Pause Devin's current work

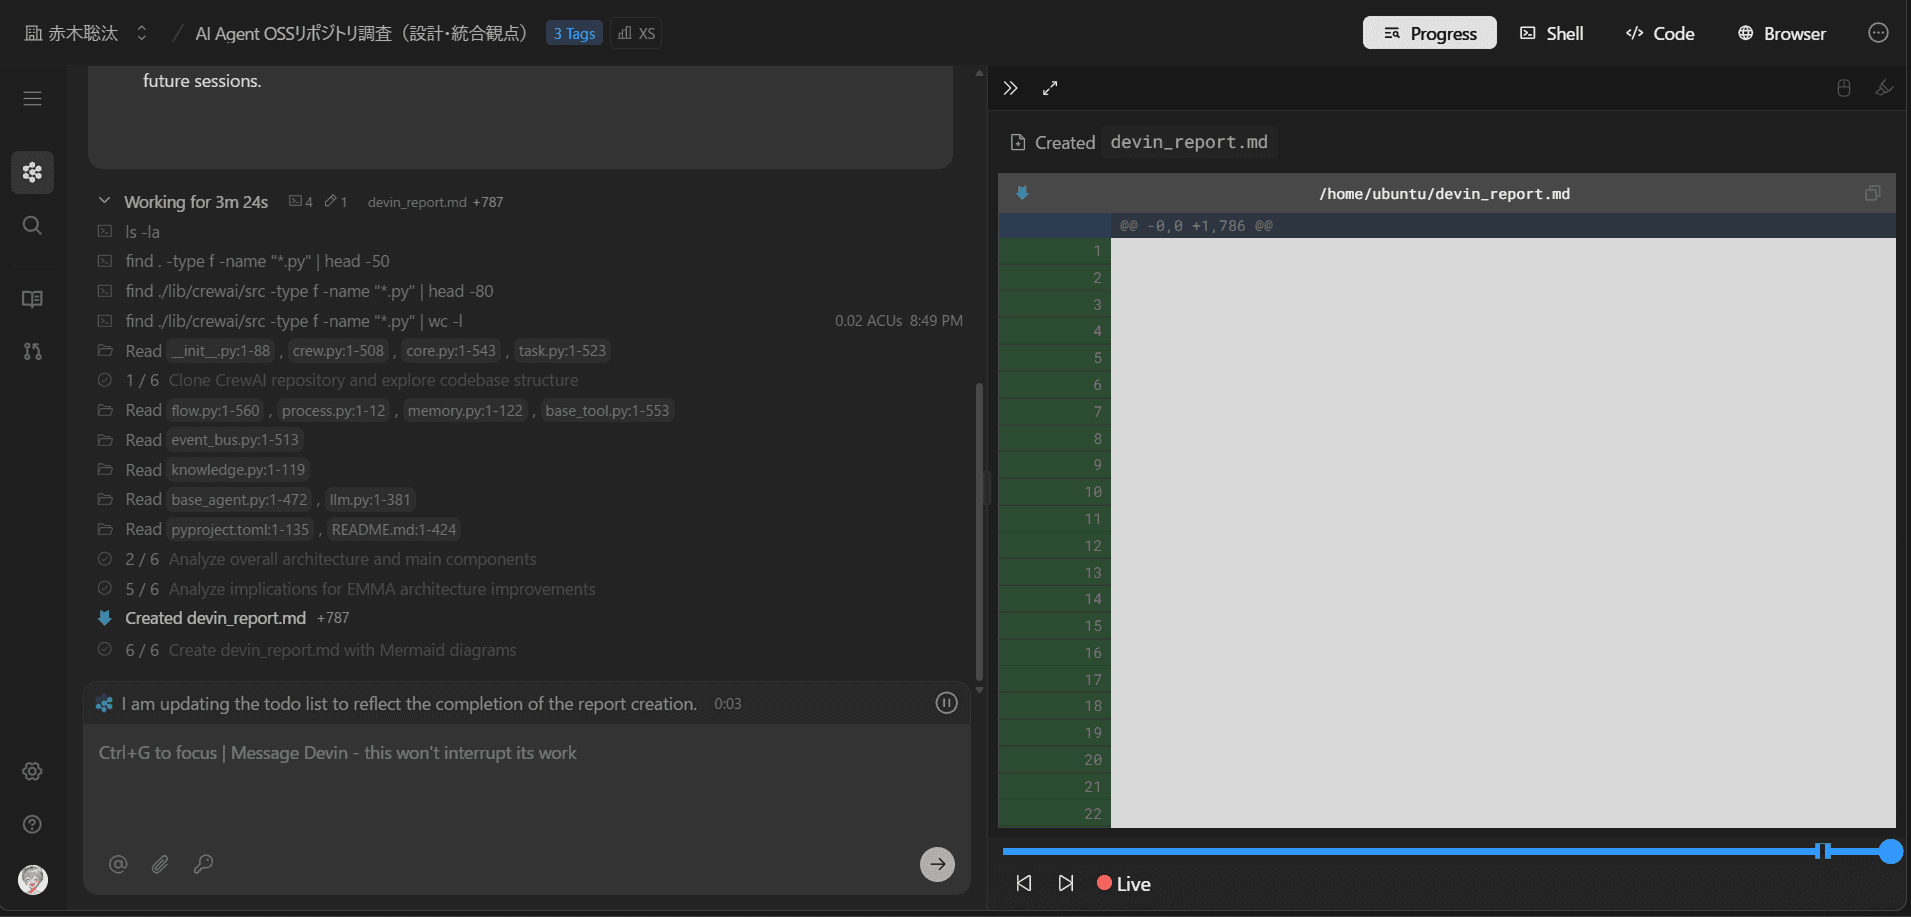pos(946,703)
